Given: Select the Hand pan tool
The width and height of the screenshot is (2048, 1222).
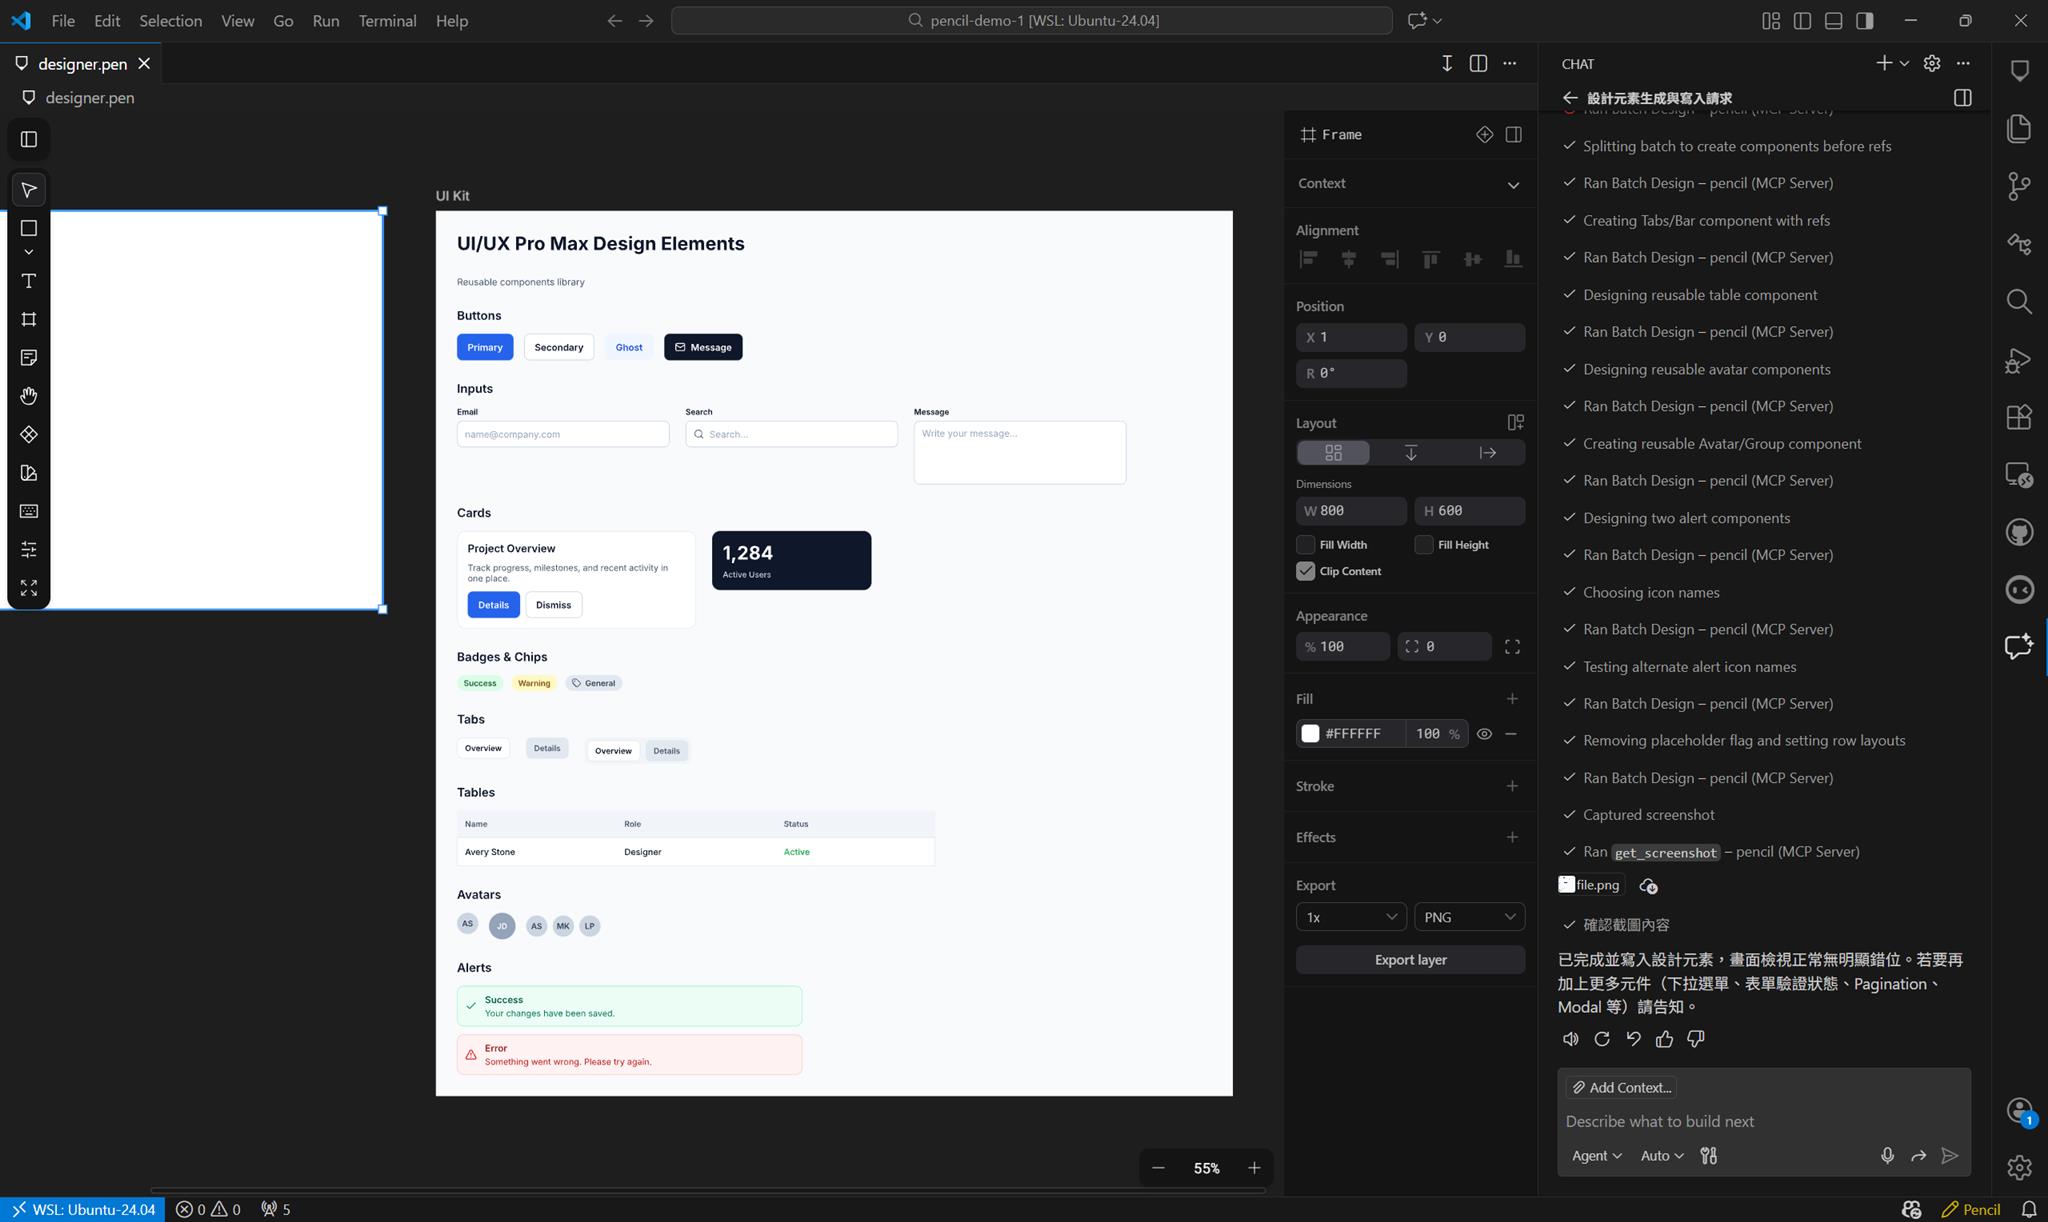Looking at the screenshot, I should [29, 396].
